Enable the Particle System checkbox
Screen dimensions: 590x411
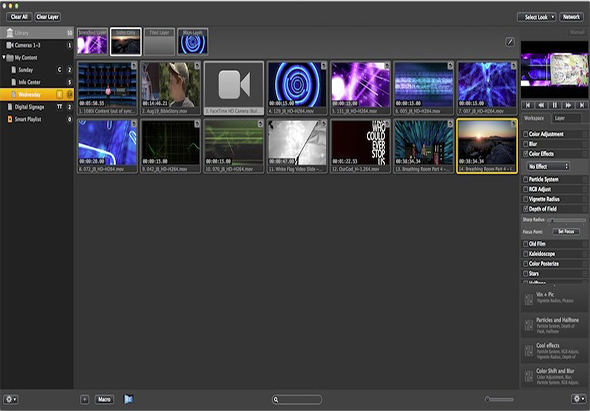pyautogui.click(x=525, y=179)
